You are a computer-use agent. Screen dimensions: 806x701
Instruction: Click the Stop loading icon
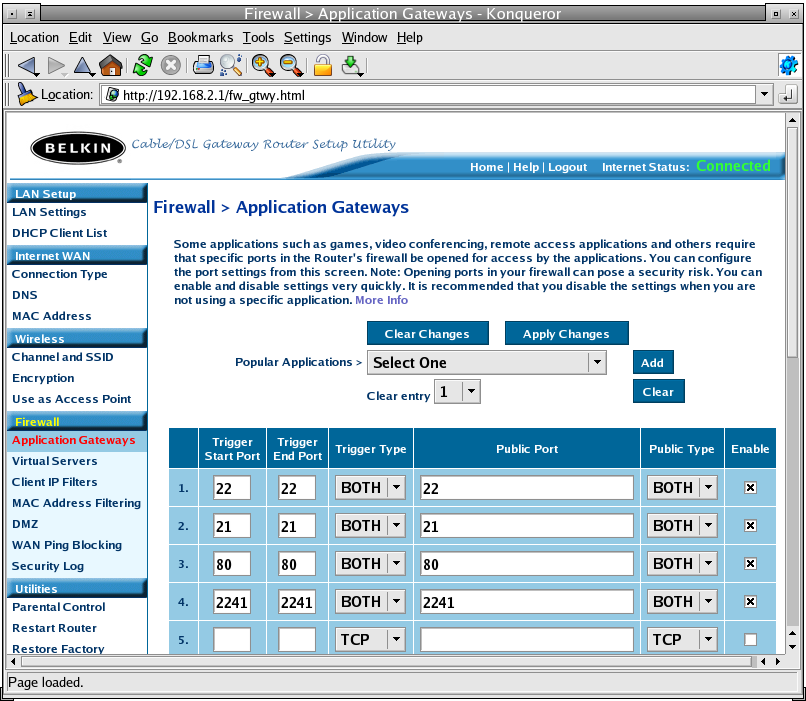(171, 66)
